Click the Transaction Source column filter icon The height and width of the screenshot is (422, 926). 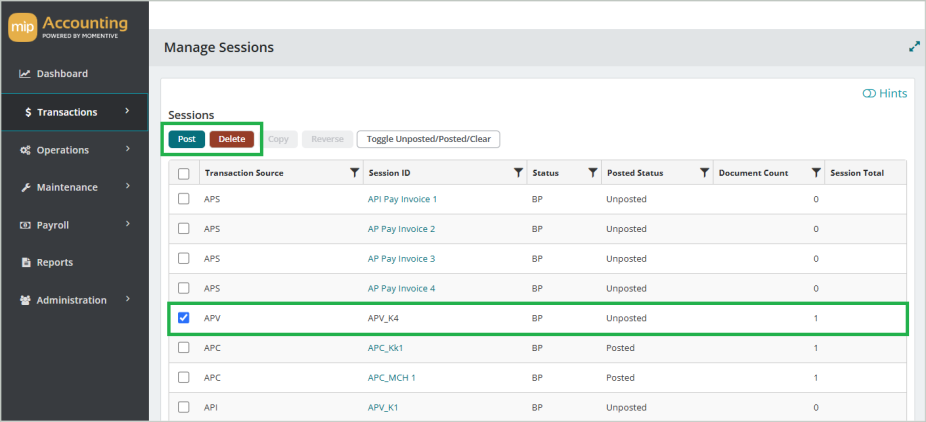click(354, 173)
